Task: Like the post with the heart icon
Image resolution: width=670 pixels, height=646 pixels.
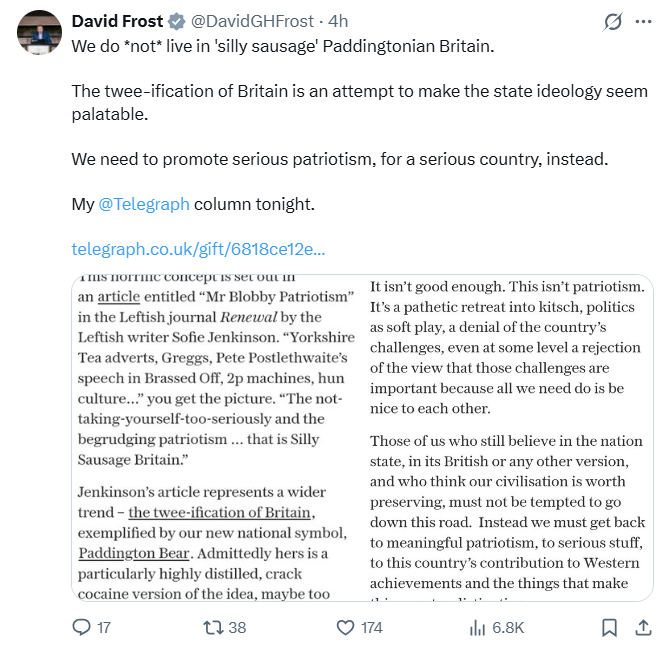Action: click(x=346, y=627)
